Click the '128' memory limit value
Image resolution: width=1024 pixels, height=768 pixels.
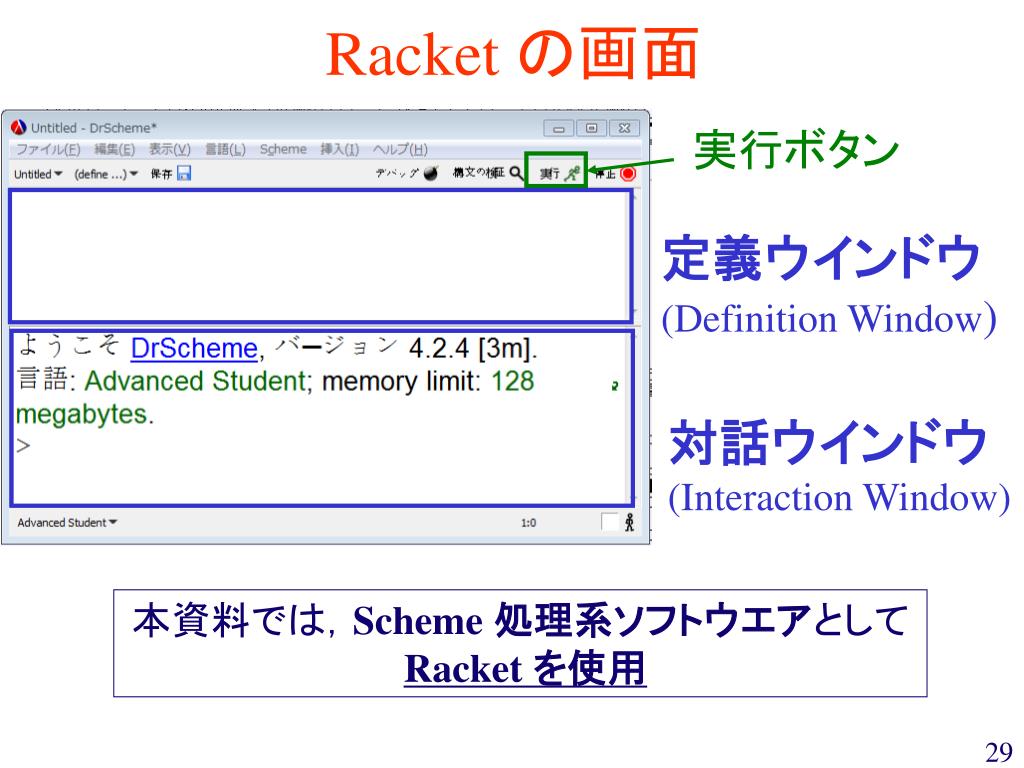coord(513,381)
